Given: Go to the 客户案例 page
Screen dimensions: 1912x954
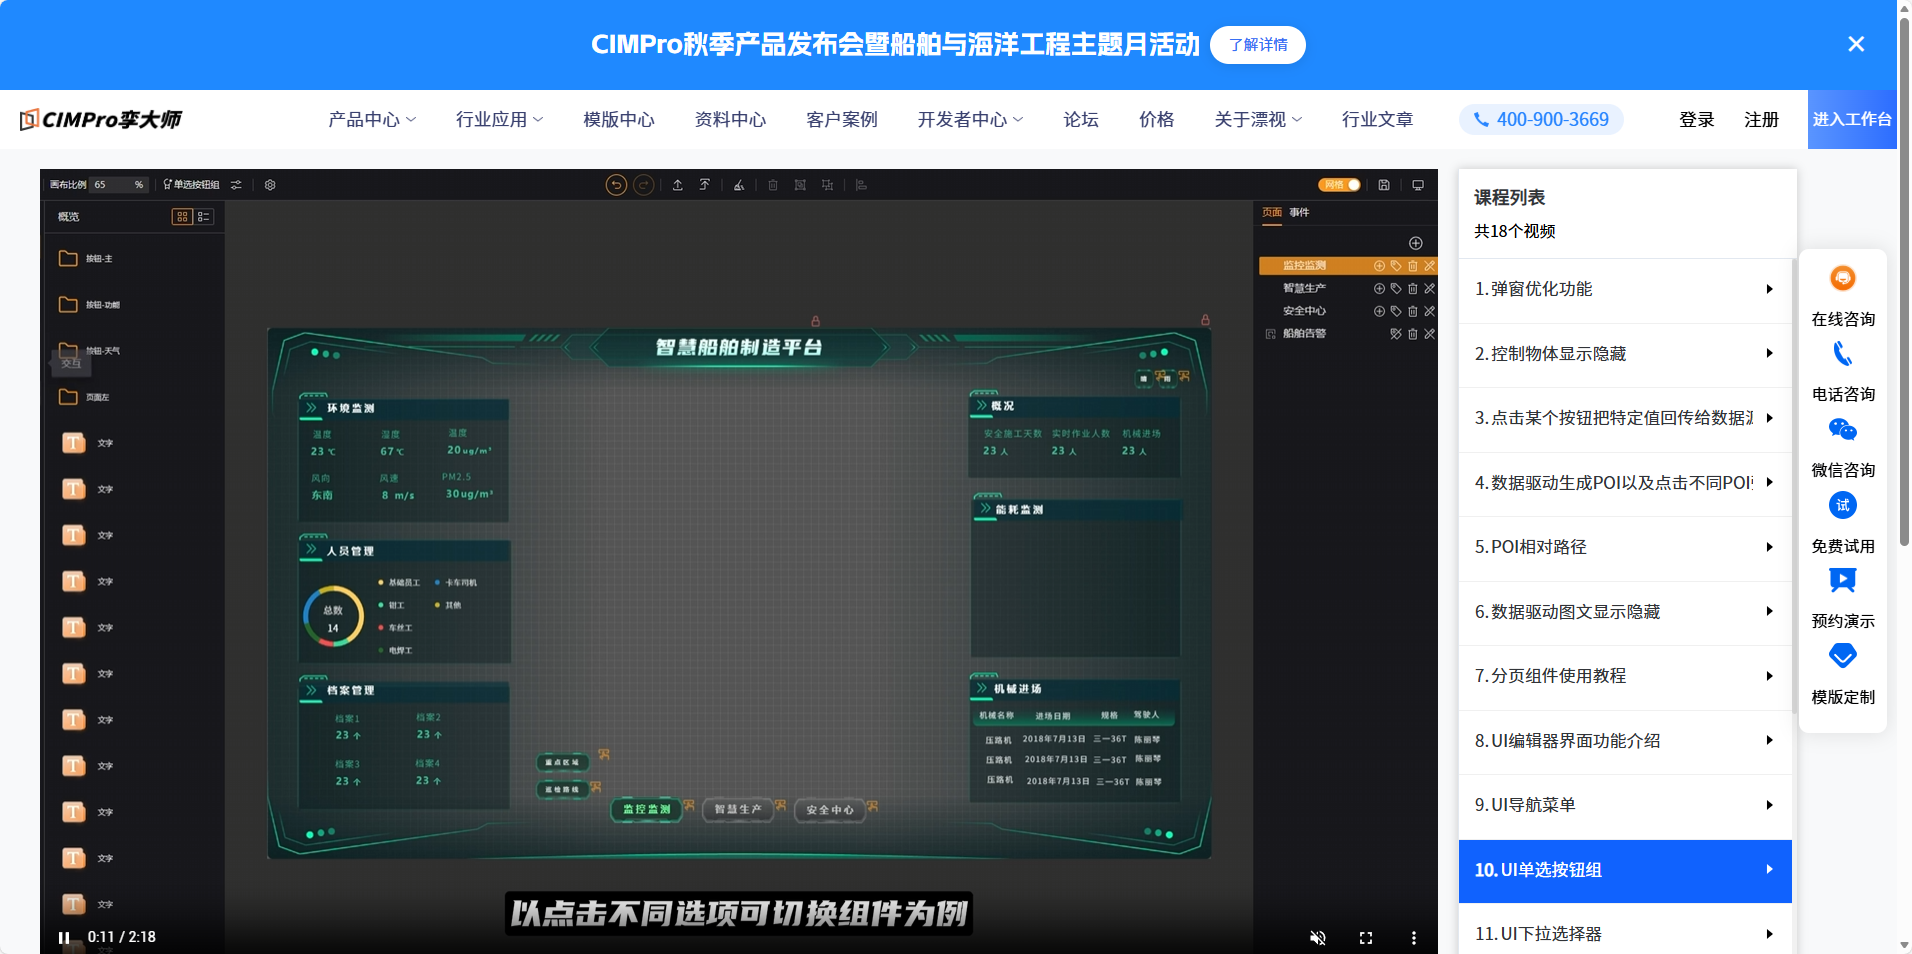Looking at the screenshot, I should 842,120.
